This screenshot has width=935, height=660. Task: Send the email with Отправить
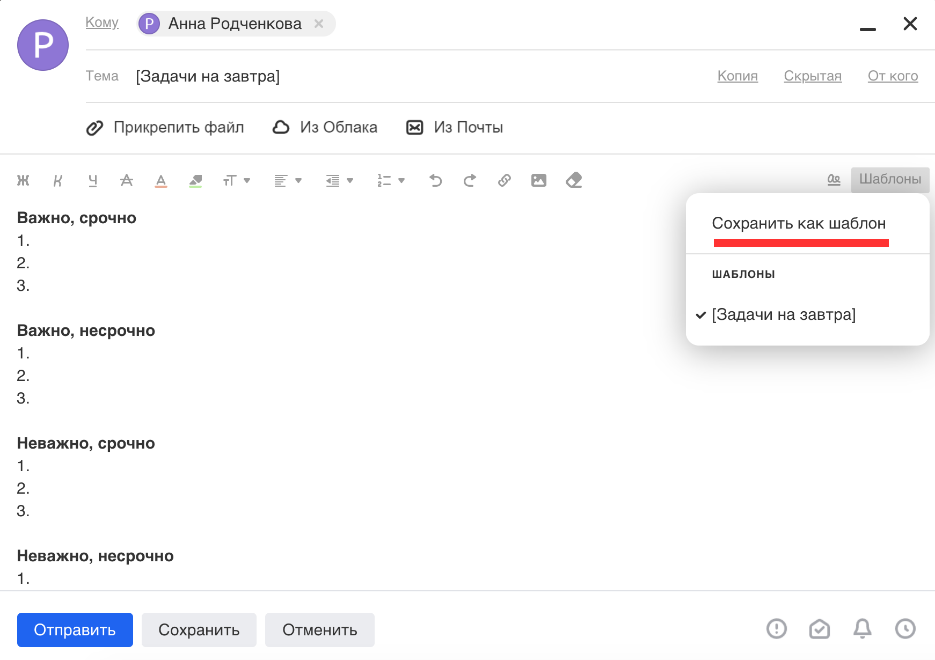pyautogui.click(x=74, y=629)
